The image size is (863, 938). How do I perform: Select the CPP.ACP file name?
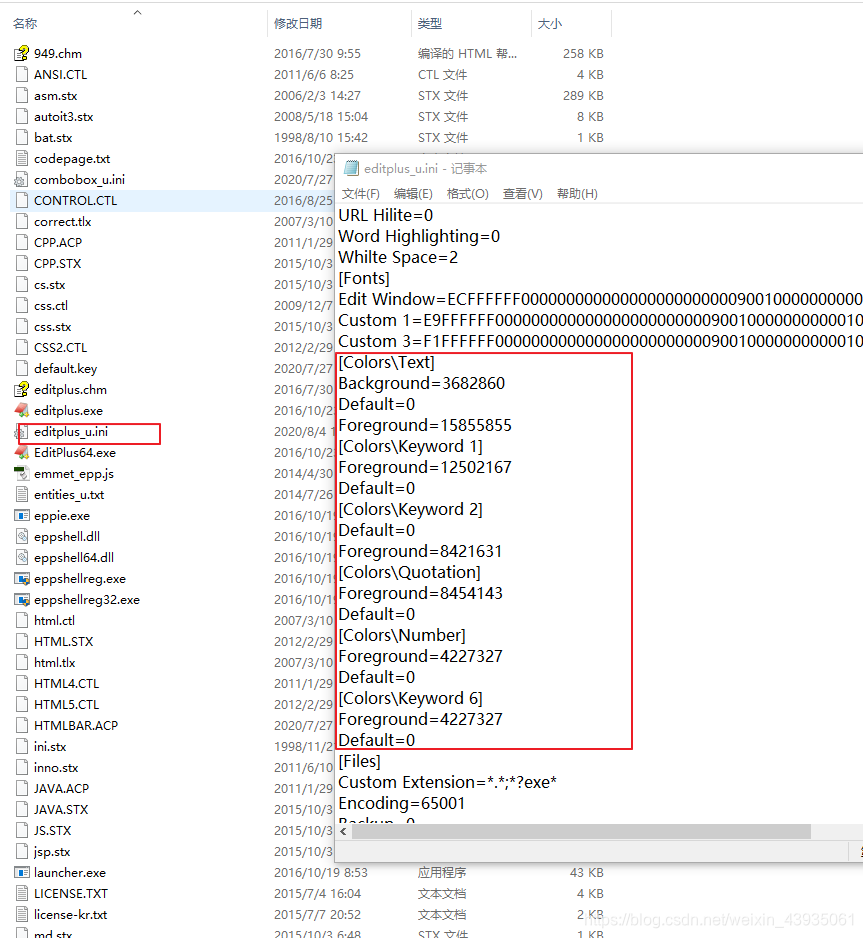[57, 243]
